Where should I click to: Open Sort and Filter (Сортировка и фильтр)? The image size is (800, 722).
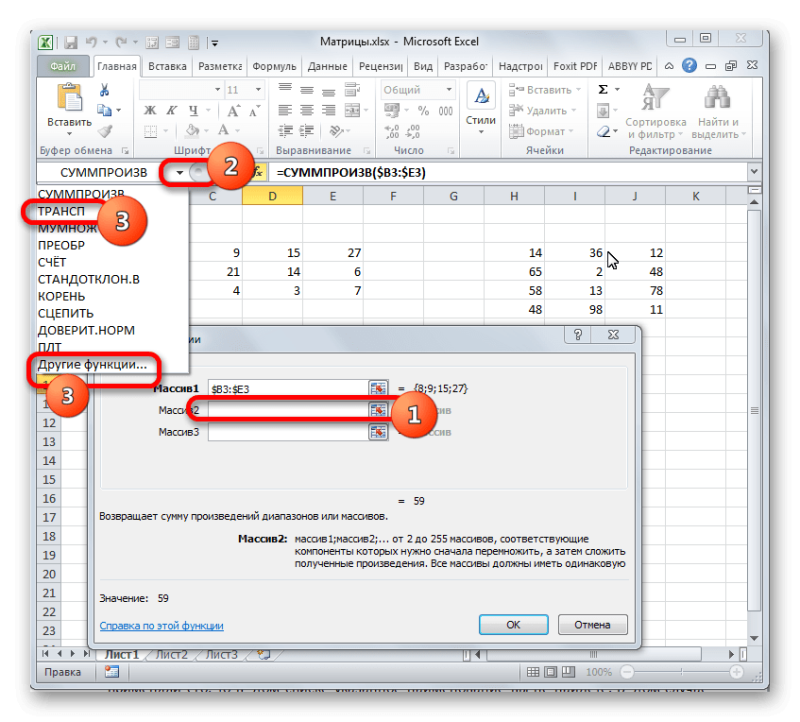pos(656,111)
